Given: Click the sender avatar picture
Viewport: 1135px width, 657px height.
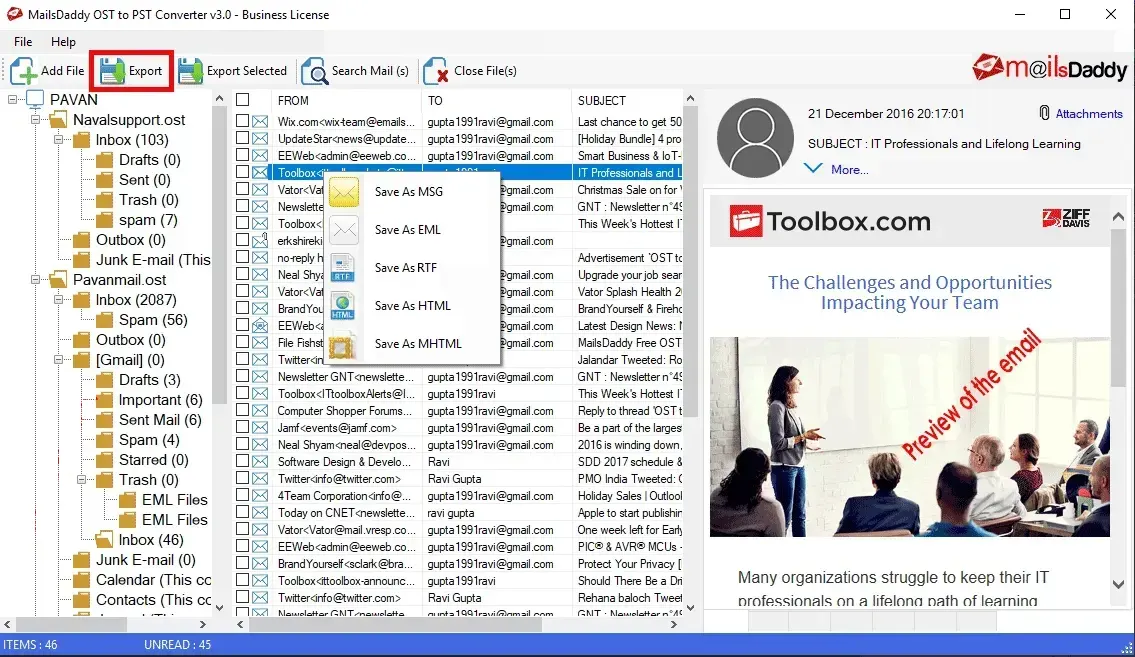Looking at the screenshot, I should coord(755,137).
